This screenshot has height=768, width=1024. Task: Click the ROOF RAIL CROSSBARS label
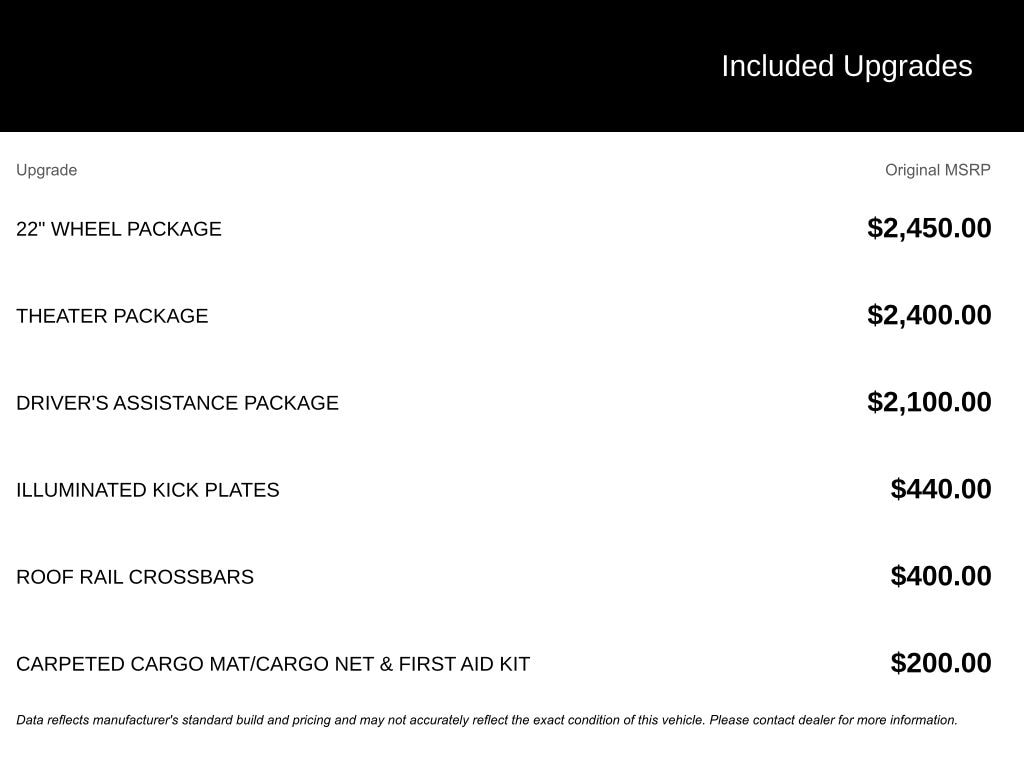click(135, 577)
